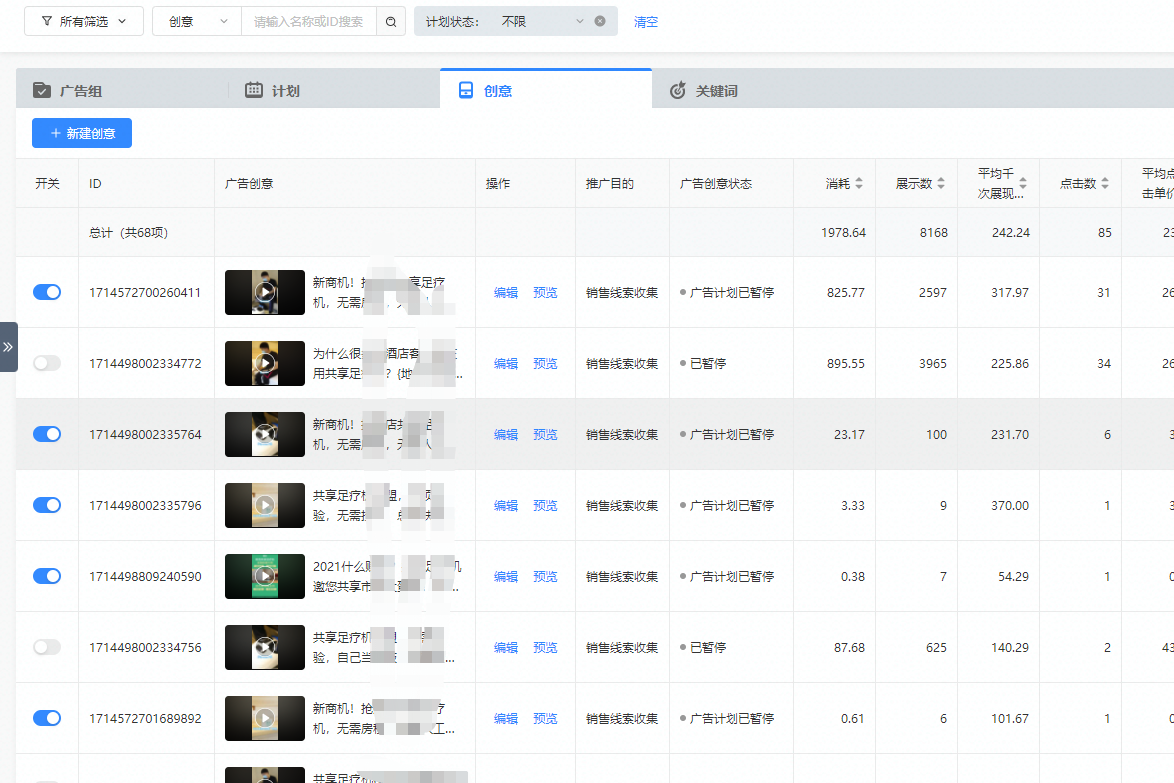Screen dimensions: 1174x783
Task: Click 编辑 for creative 1714572700260411
Action: 505,293
